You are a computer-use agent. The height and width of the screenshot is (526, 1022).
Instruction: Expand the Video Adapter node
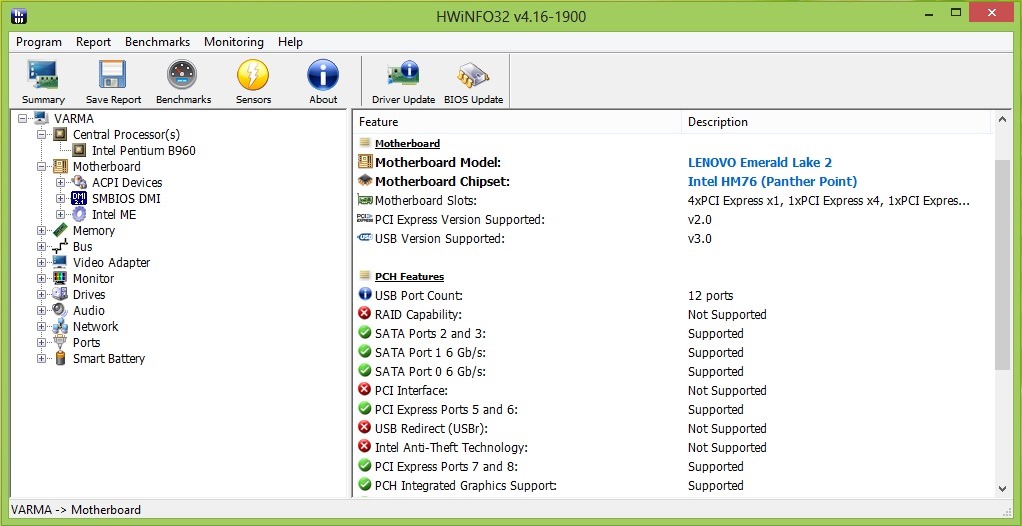pos(42,263)
